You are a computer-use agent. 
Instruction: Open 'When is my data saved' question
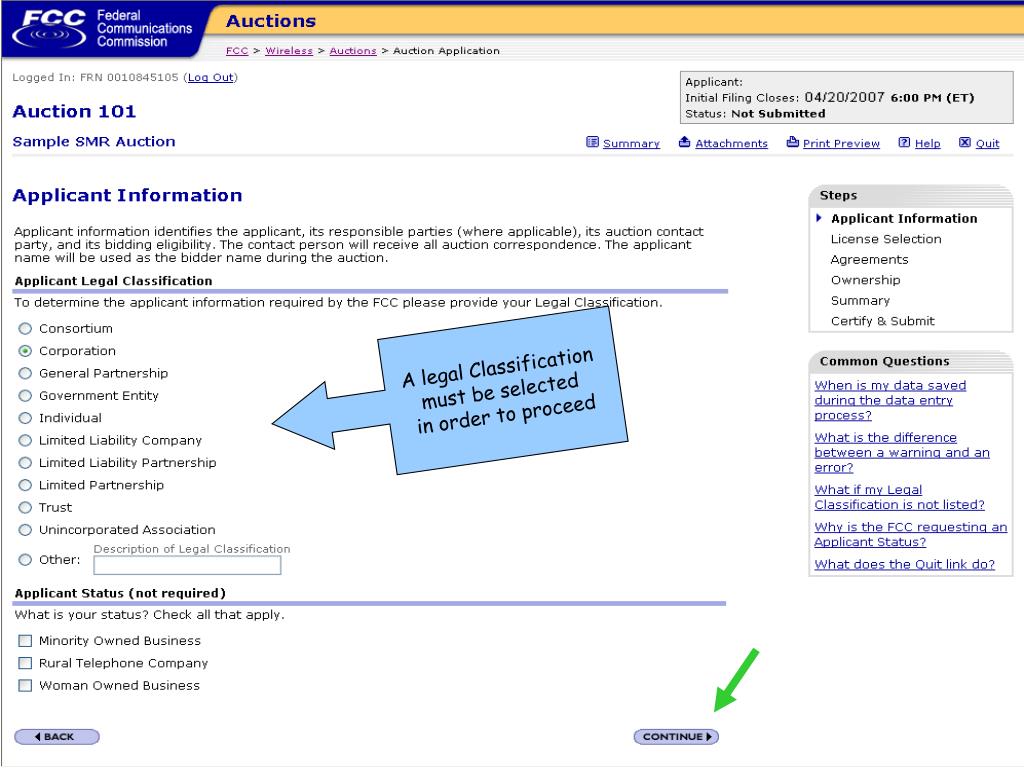tap(890, 400)
